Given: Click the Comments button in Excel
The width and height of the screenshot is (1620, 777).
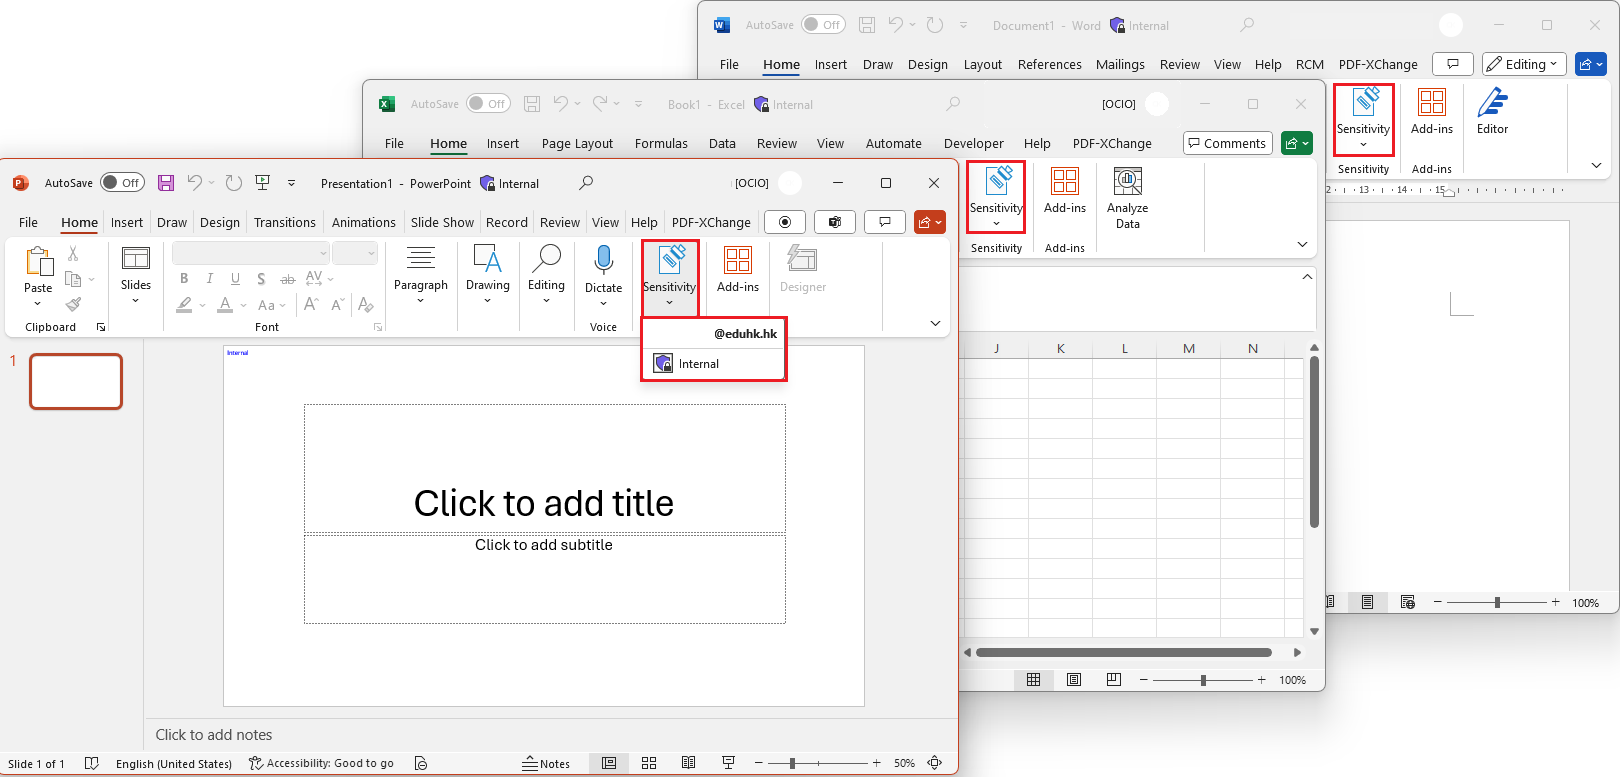Looking at the screenshot, I should (1227, 143).
